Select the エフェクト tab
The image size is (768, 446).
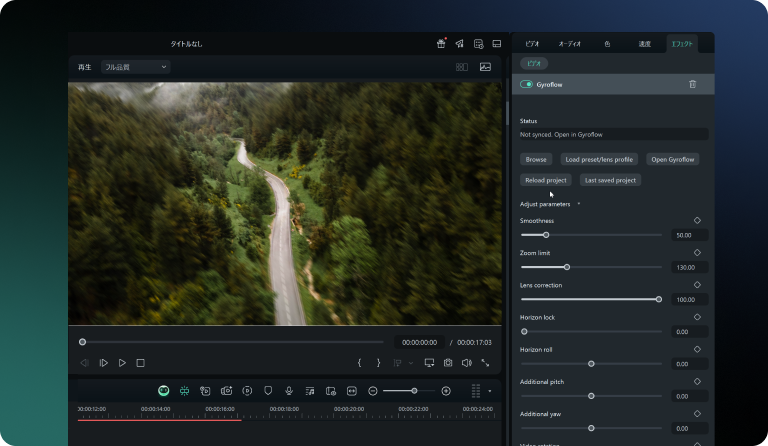coord(682,44)
